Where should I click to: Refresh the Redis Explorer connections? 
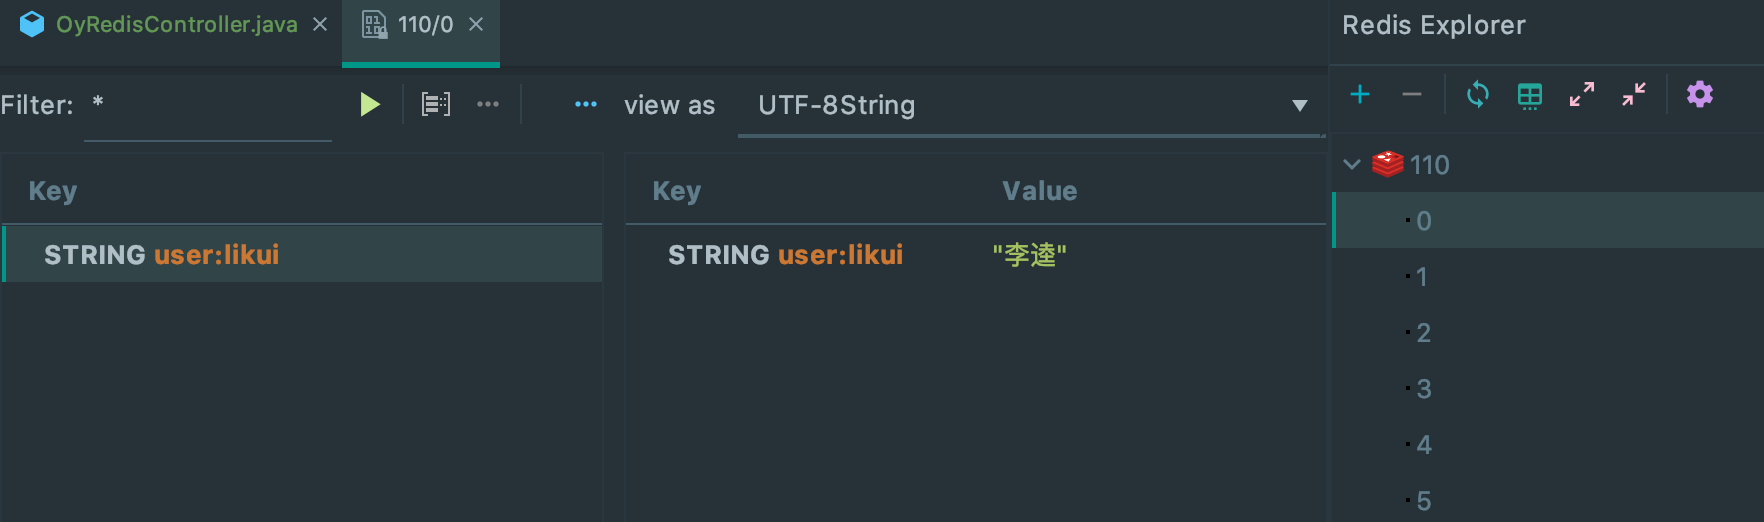point(1478,94)
